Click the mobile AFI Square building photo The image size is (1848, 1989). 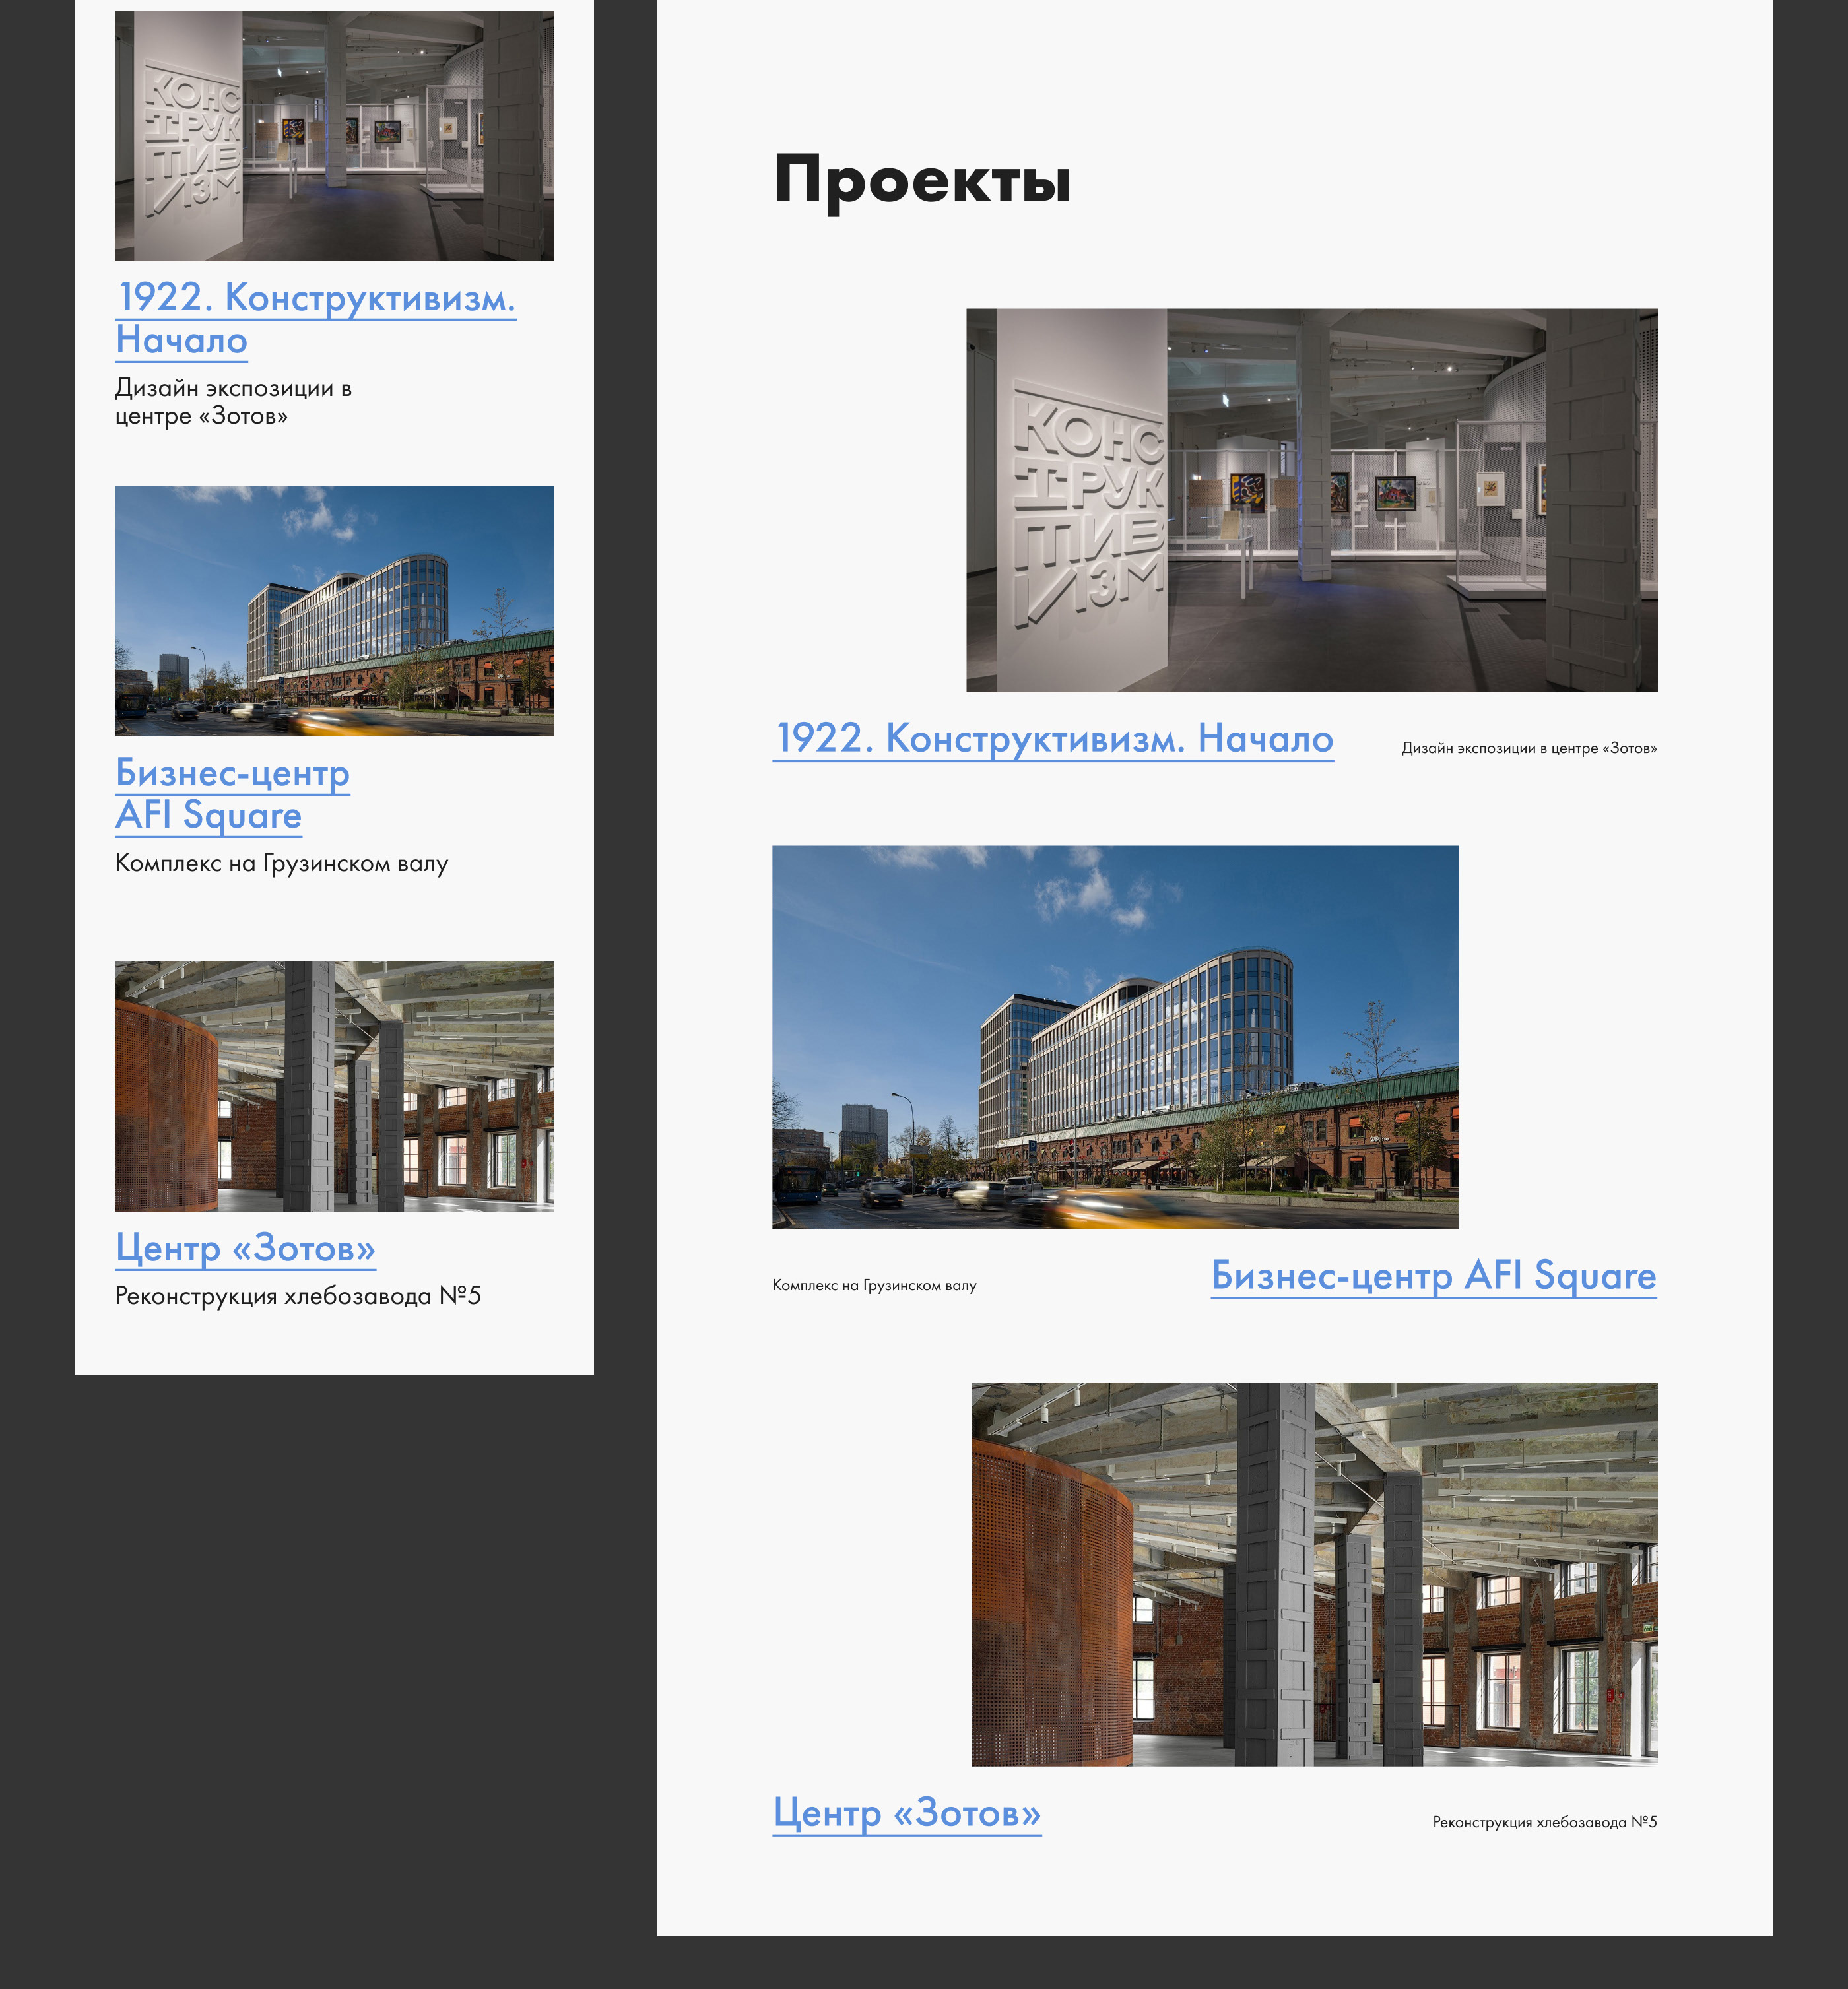(x=334, y=611)
